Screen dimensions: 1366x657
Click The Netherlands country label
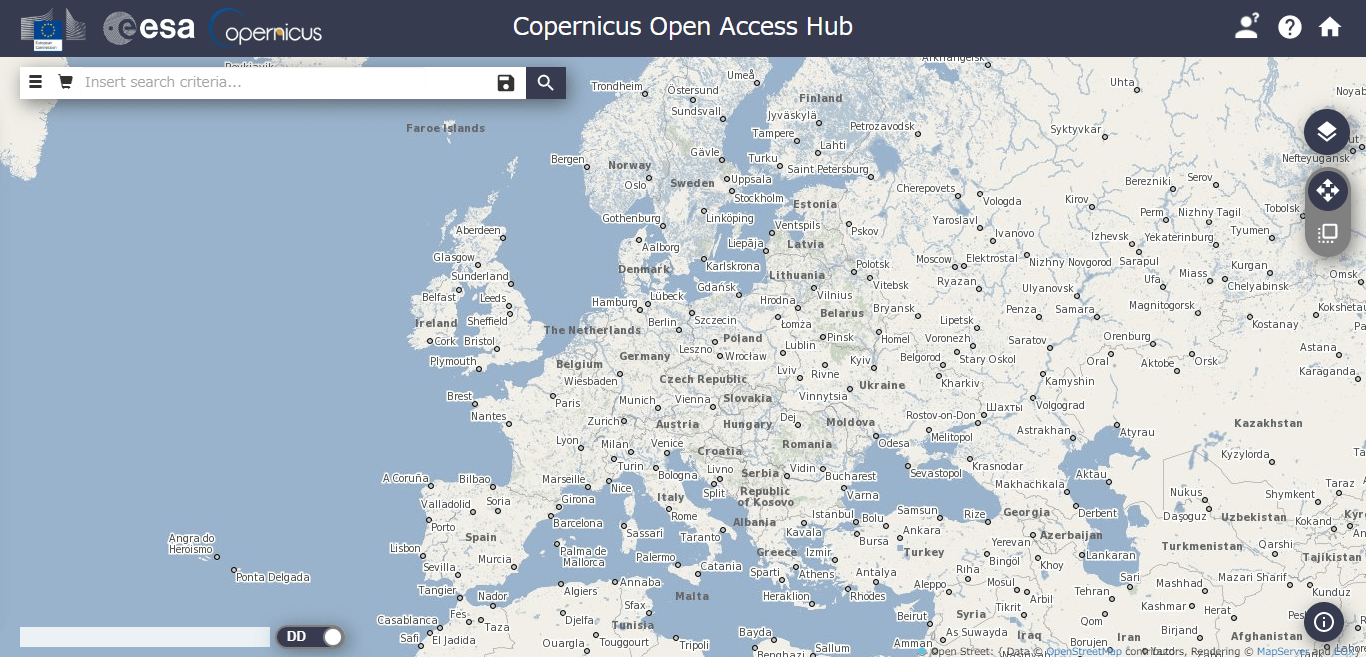[592, 330]
